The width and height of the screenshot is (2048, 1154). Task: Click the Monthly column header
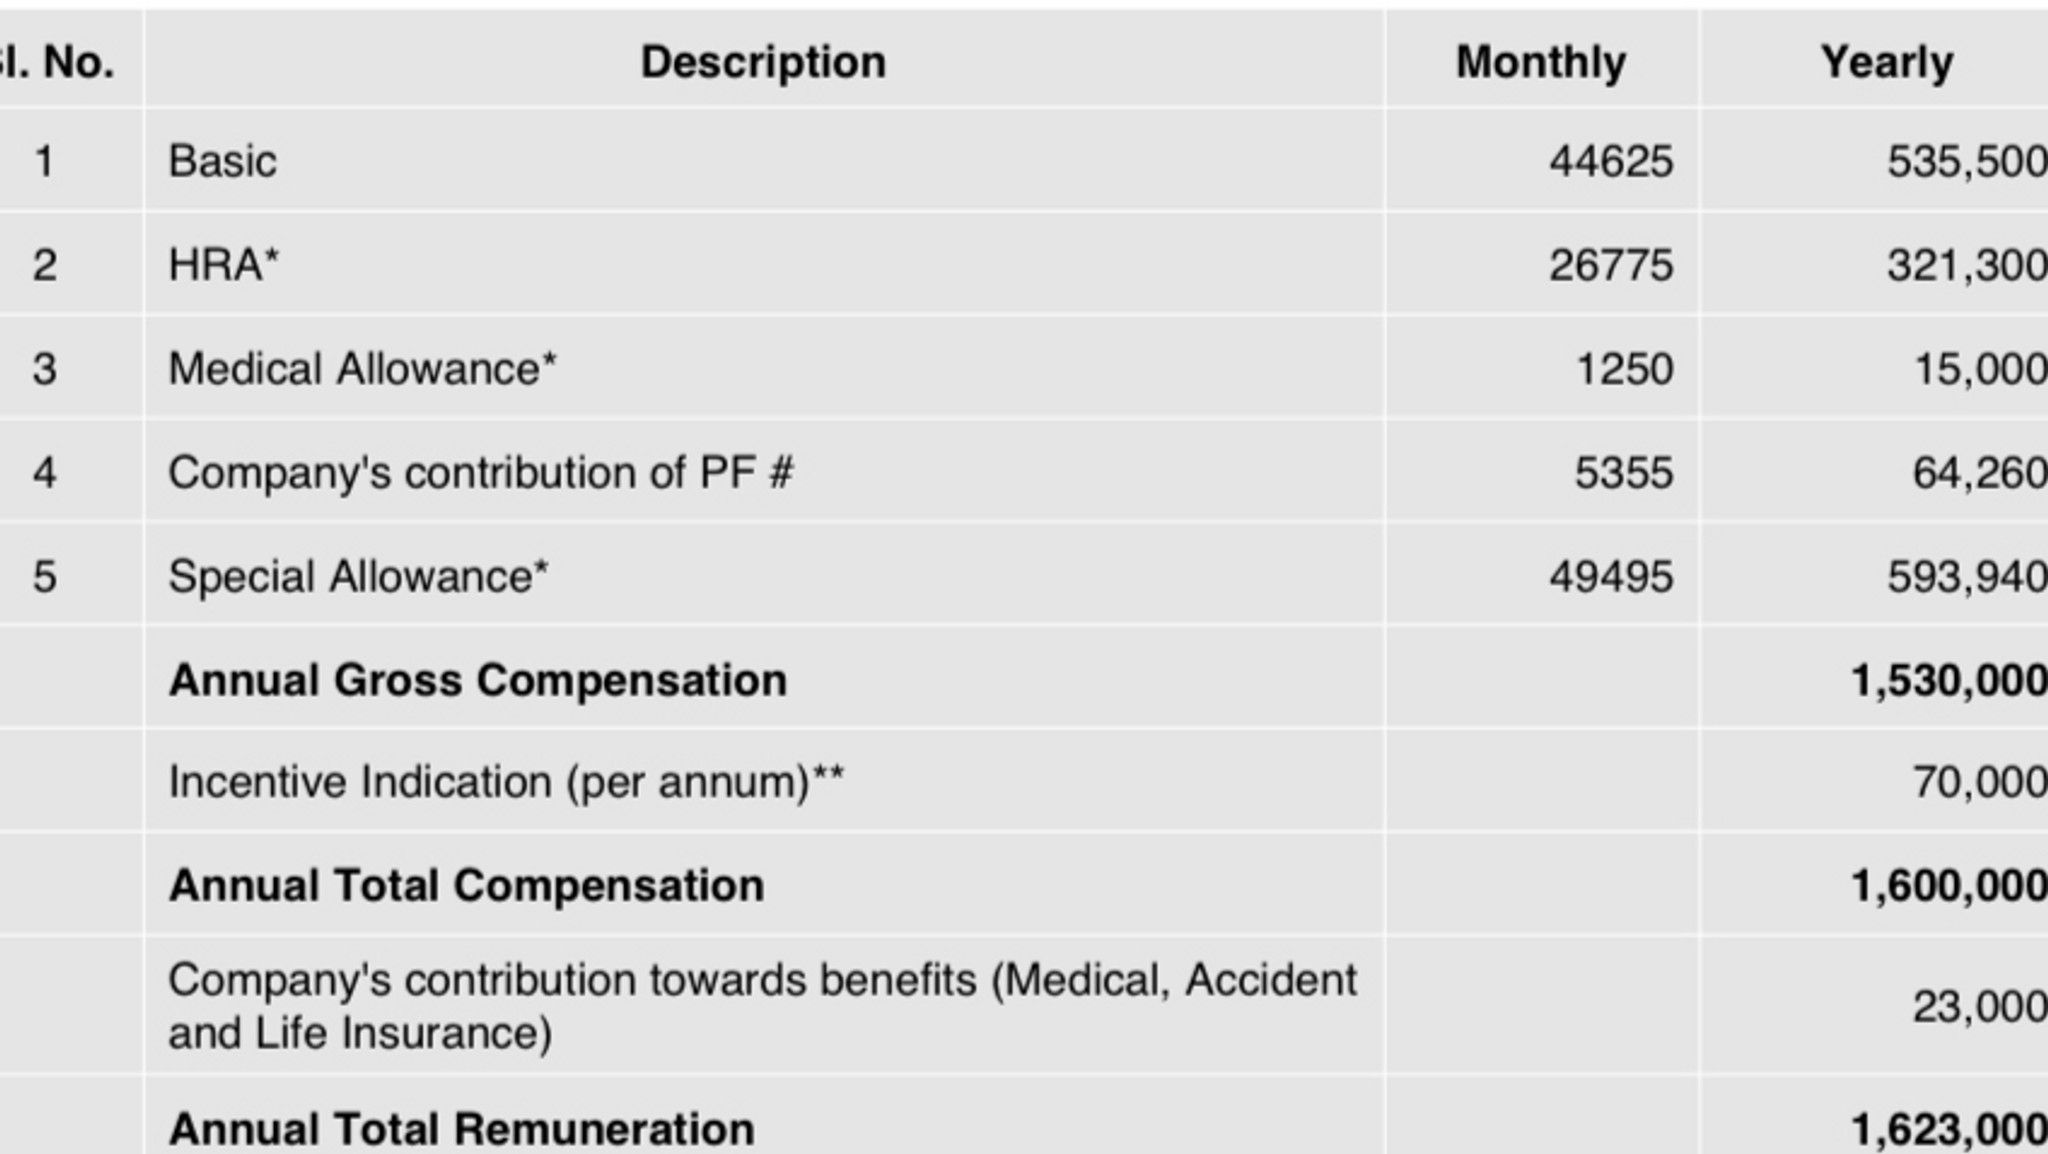(1540, 62)
